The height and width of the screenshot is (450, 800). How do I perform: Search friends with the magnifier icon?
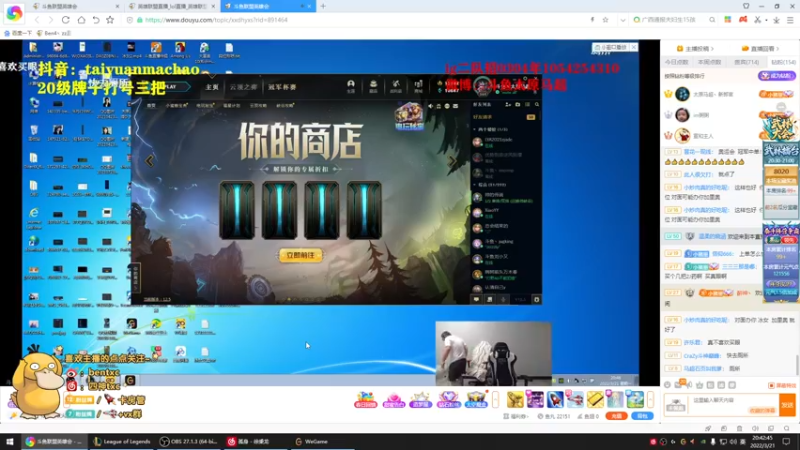click(x=536, y=105)
